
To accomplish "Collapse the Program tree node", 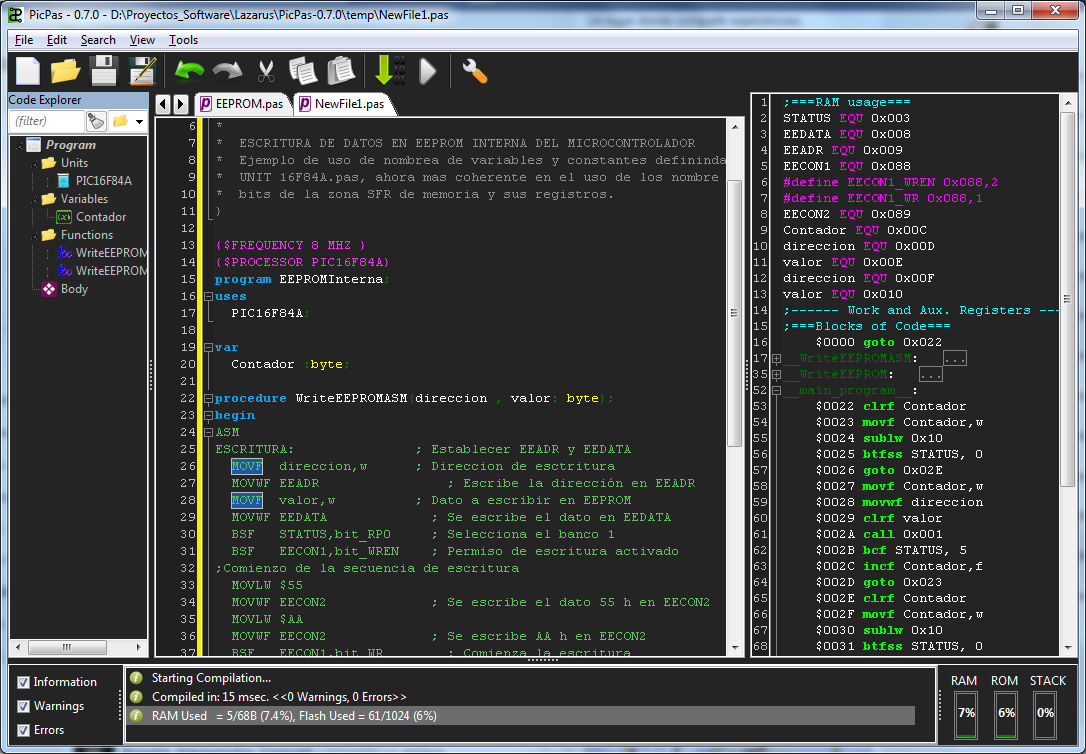I will [19, 145].
